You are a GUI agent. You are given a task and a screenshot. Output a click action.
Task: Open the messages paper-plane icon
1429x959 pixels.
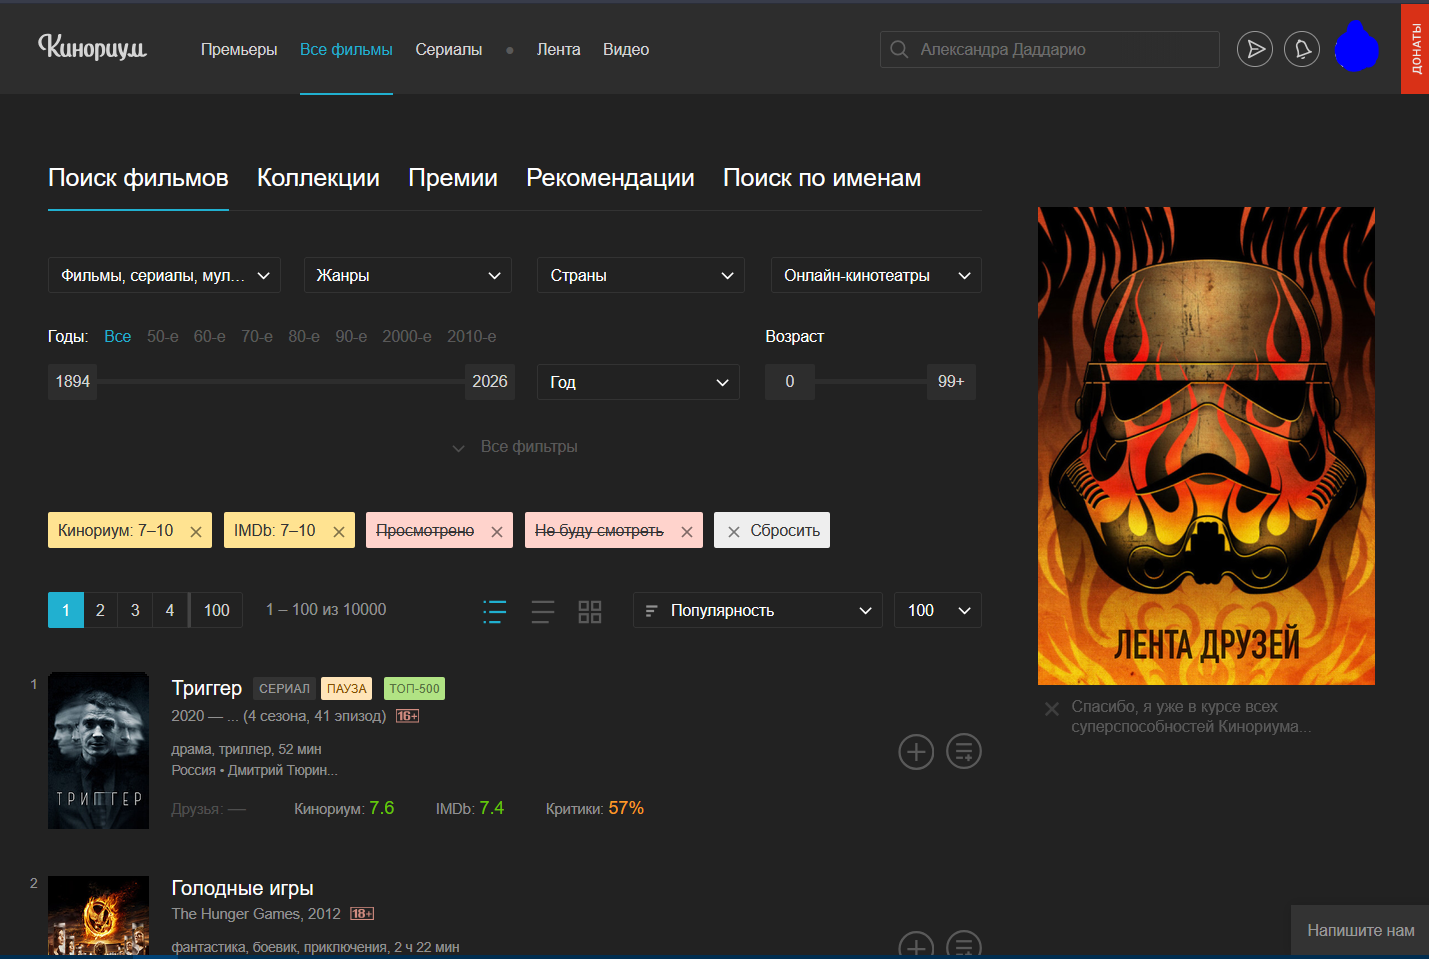coord(1255,49)
